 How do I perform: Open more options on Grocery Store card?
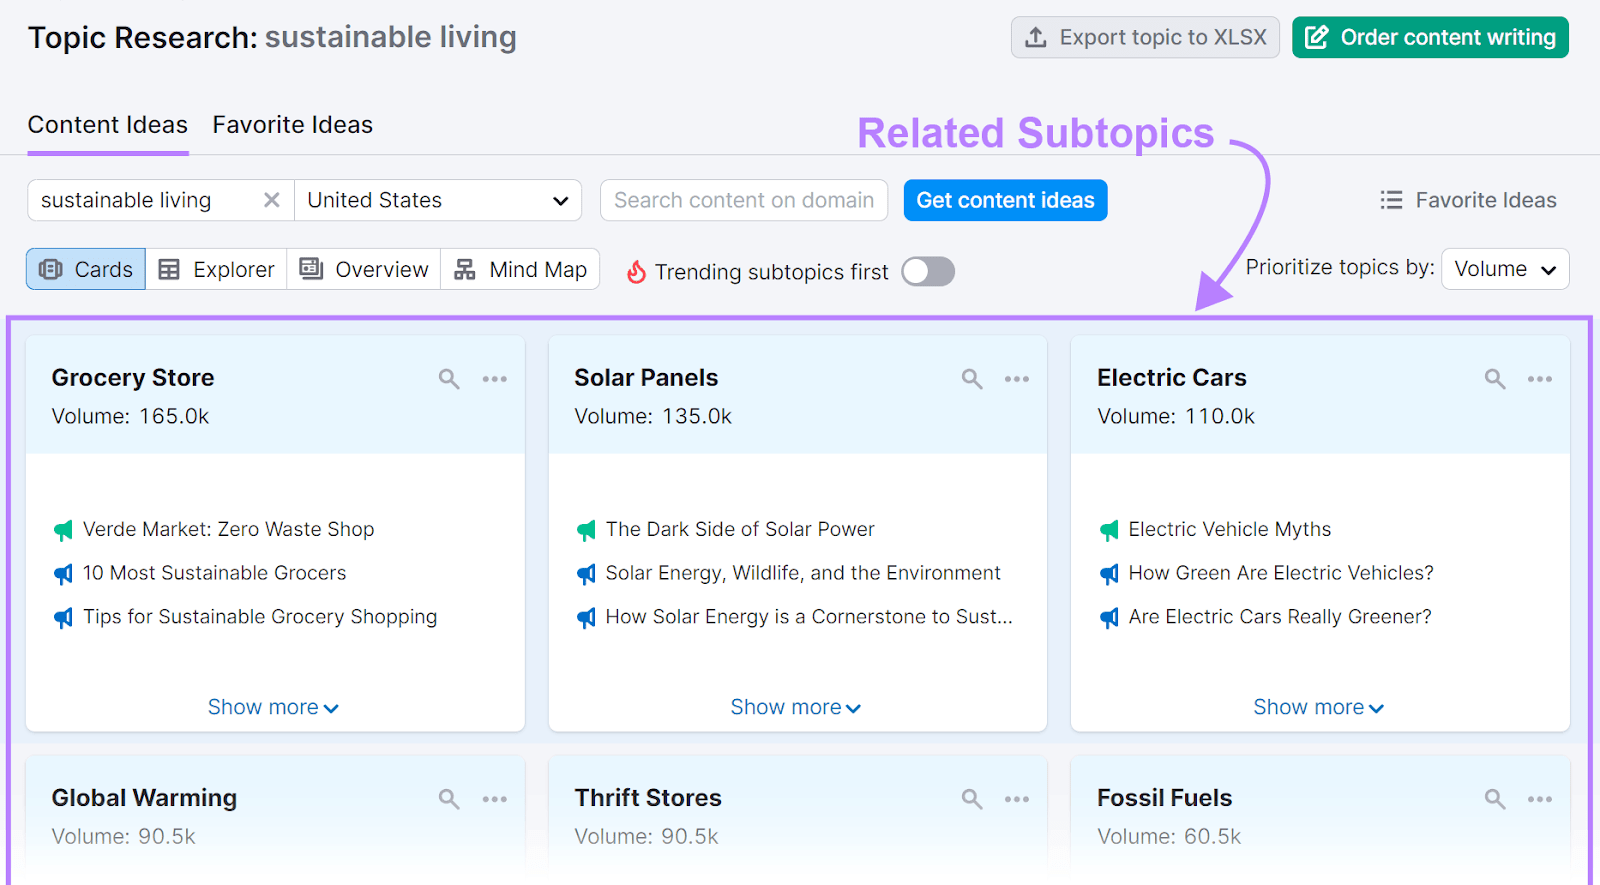(495, 379)
